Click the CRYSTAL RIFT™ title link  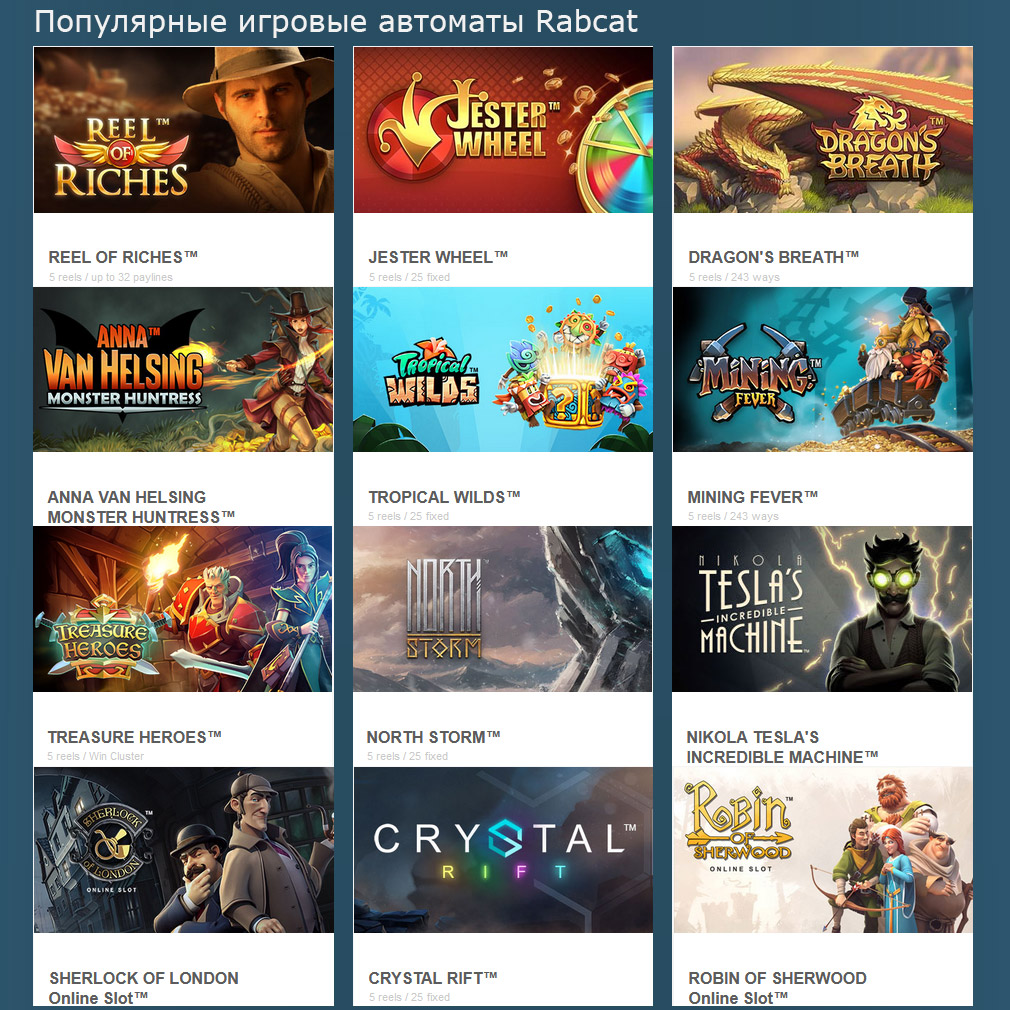[433, 978]
